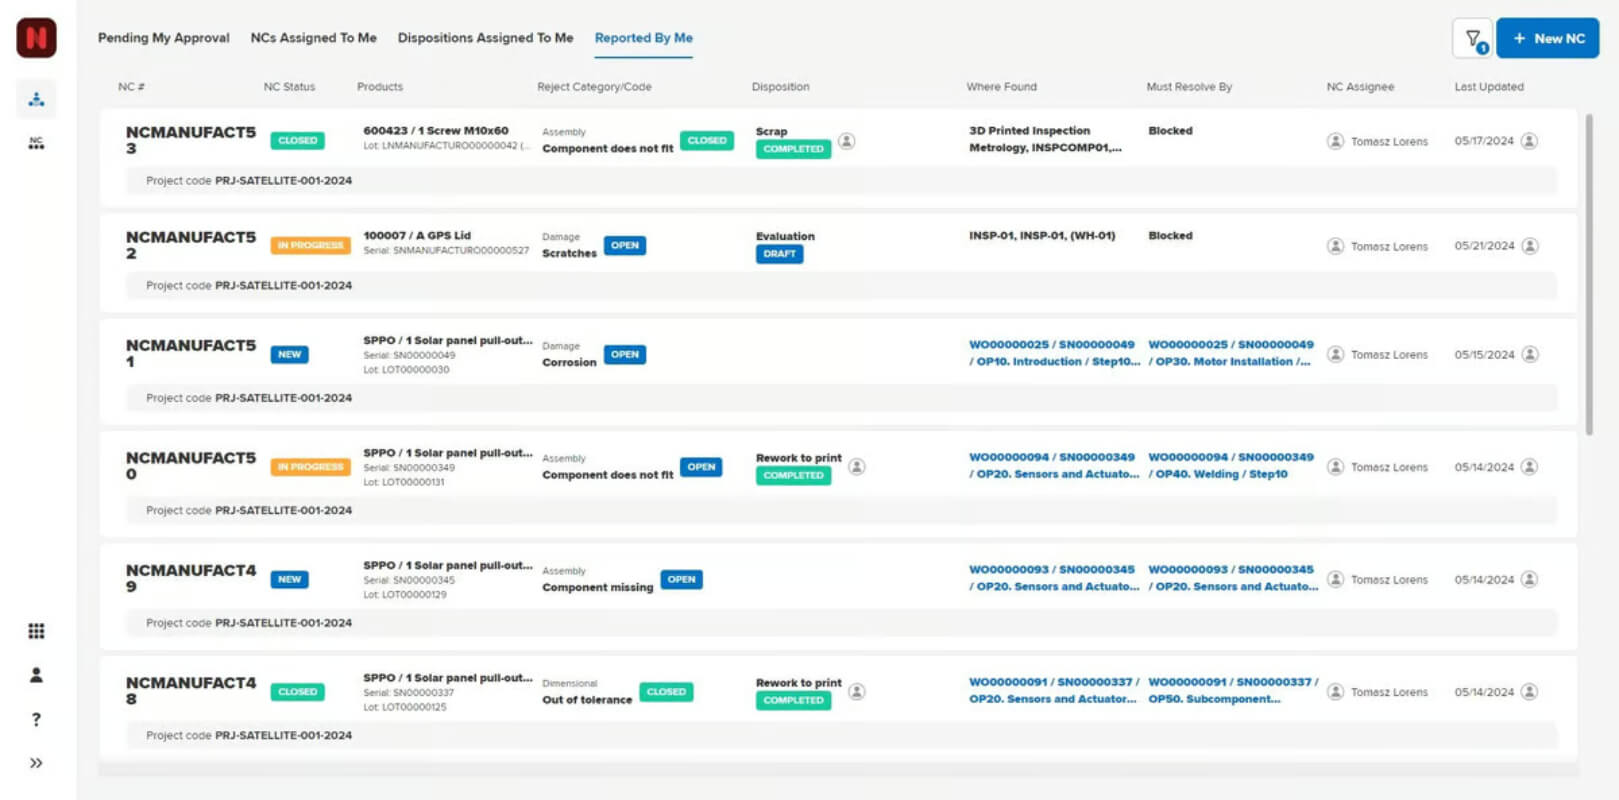Open NC record NCMANUFACT52
1619x800 pixels.
190,245
